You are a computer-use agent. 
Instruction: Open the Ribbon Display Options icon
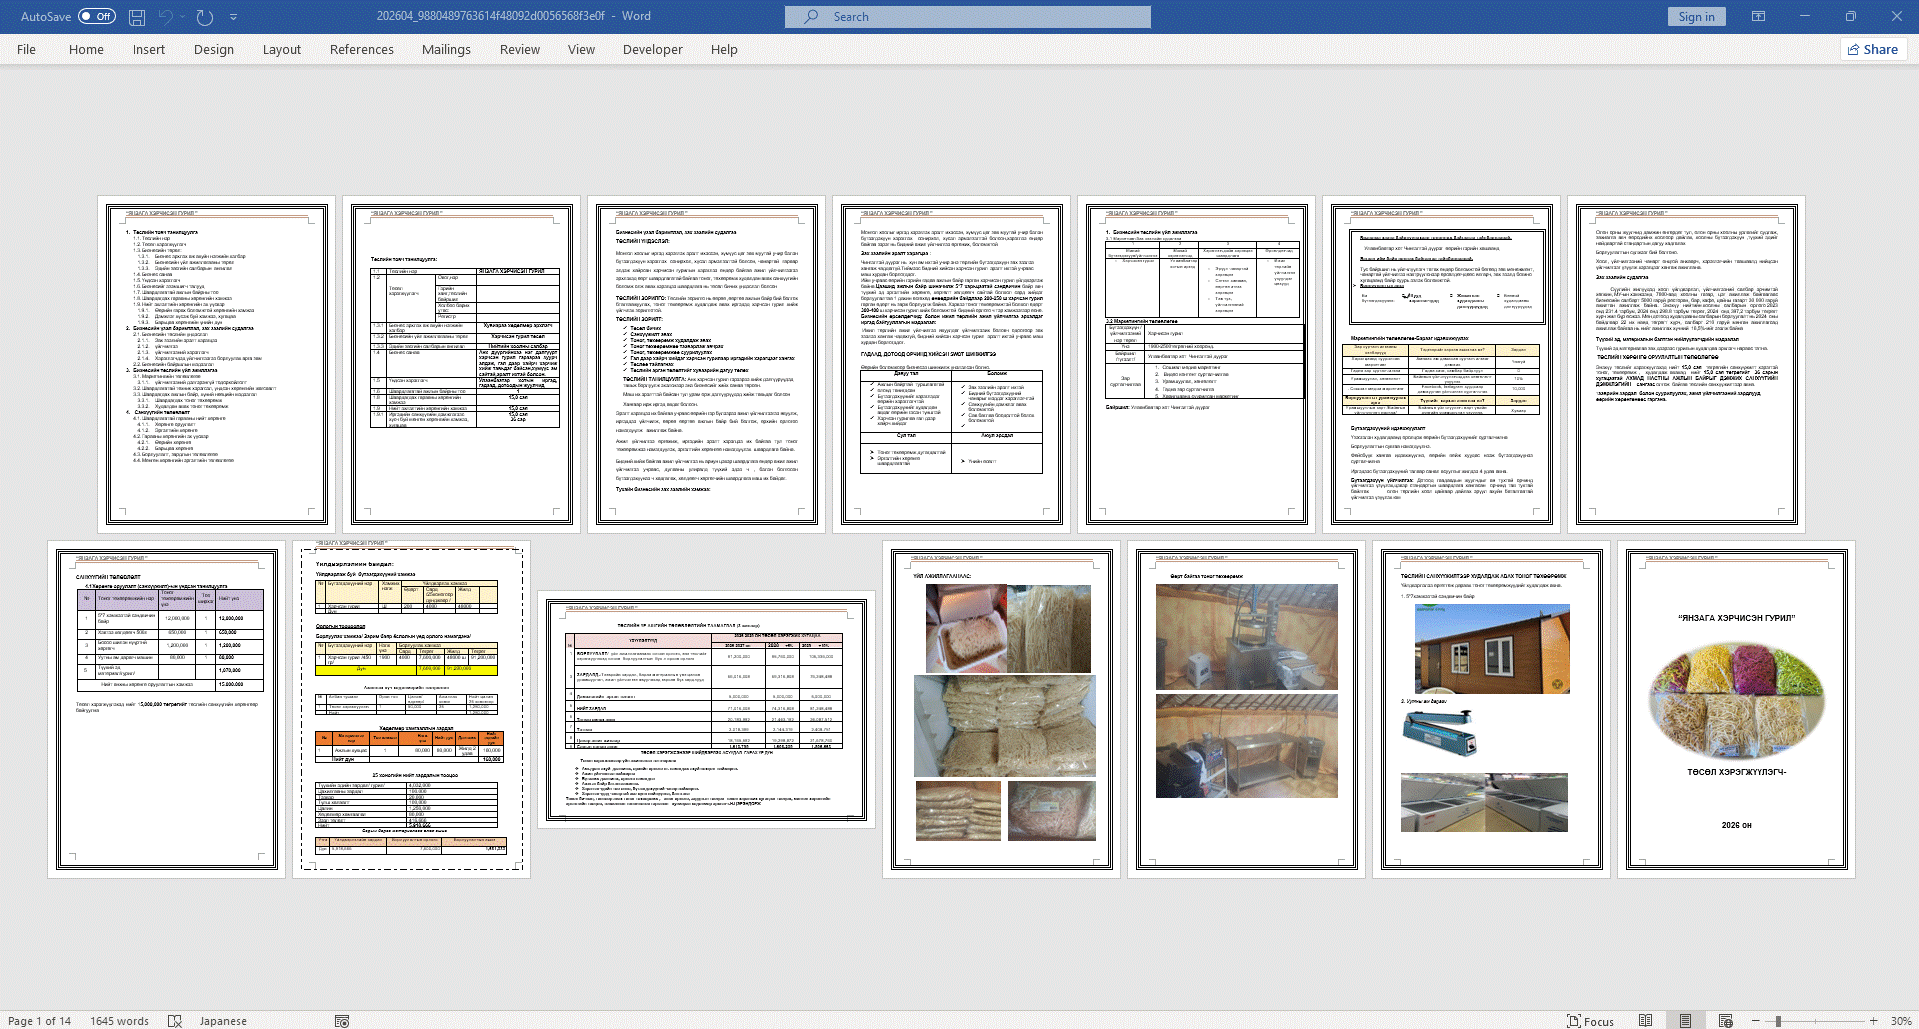(1758, 16)
